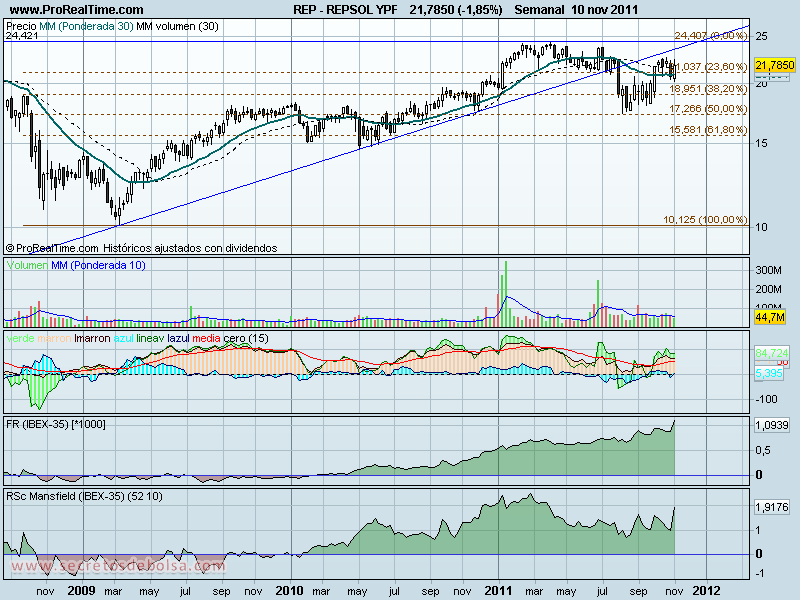800x600 pixels.
Task: Click the marron oscillator label
Action: click(54, 338)
